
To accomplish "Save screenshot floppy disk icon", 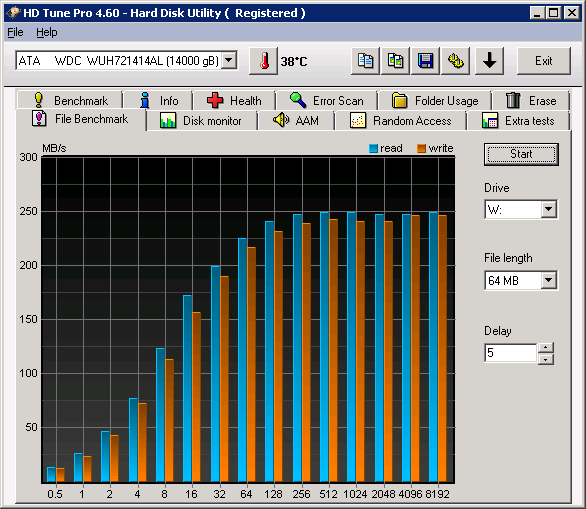I will pos(425,61).
